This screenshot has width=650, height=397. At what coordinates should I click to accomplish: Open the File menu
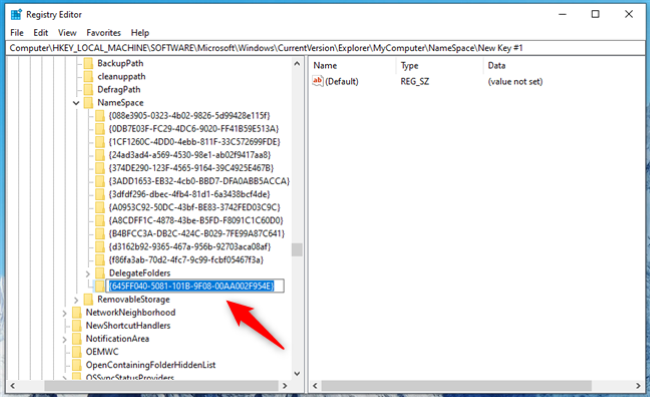coord(17,33)
